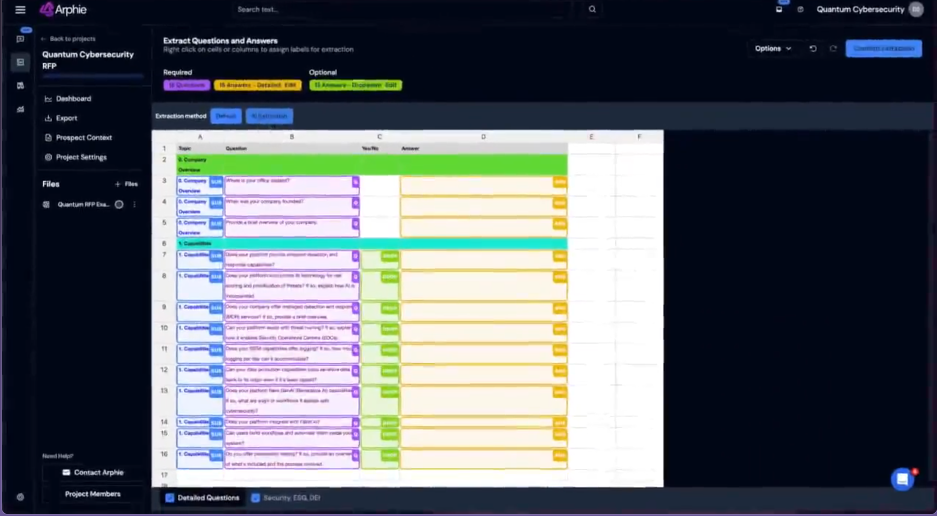Select column A header
Image resolution: width=937 pixels, height=516 pixels.
pos(200,137)
